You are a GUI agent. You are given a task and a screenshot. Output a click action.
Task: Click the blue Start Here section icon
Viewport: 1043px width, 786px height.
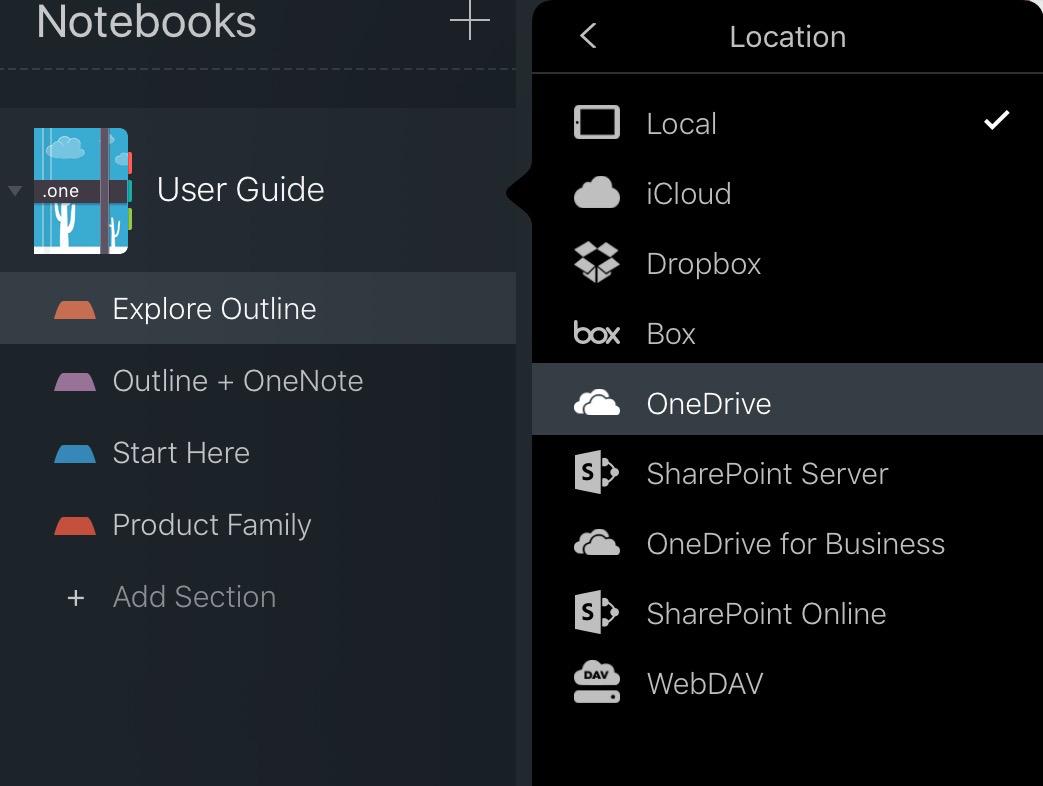pos(74,454)
